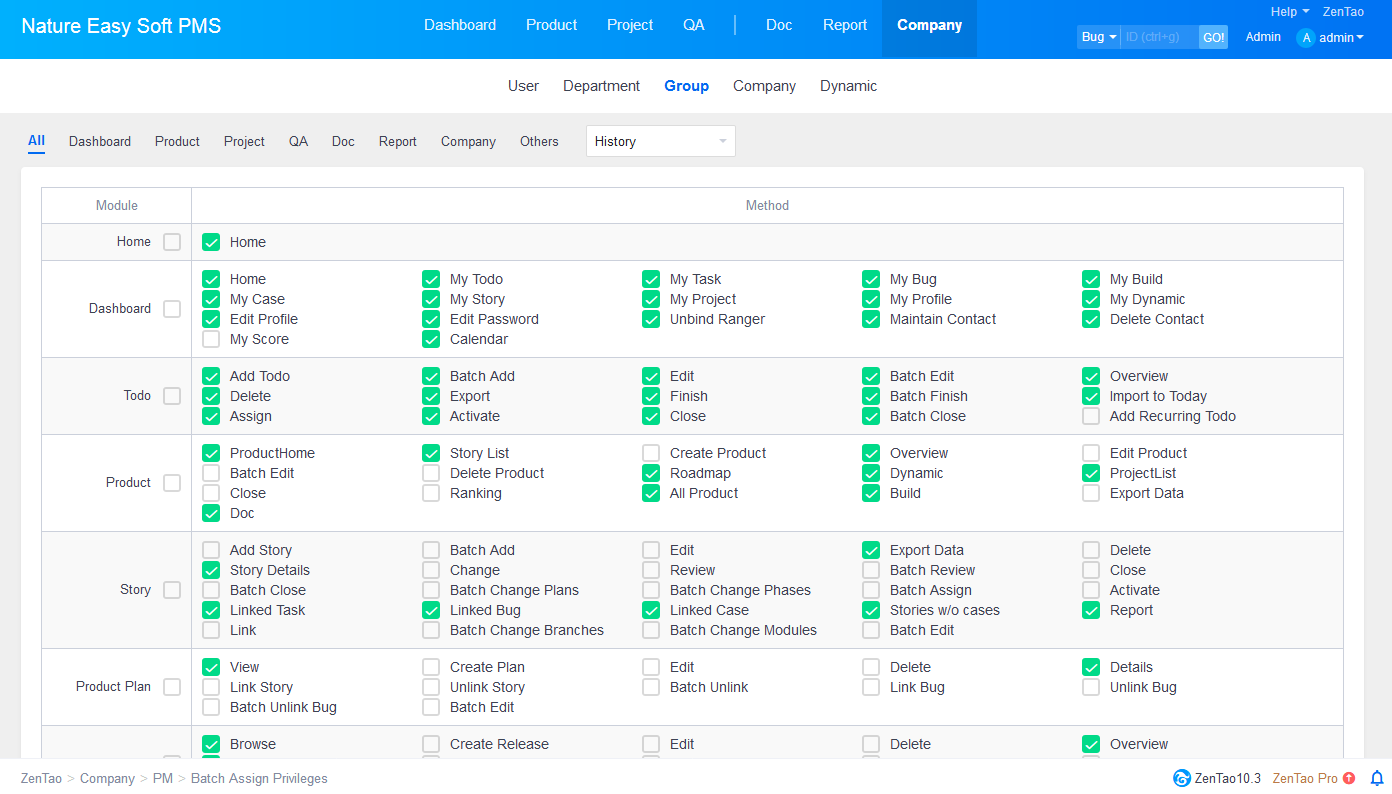Click the GO! search button
1392x794 pixels.
coord(1213,37)
